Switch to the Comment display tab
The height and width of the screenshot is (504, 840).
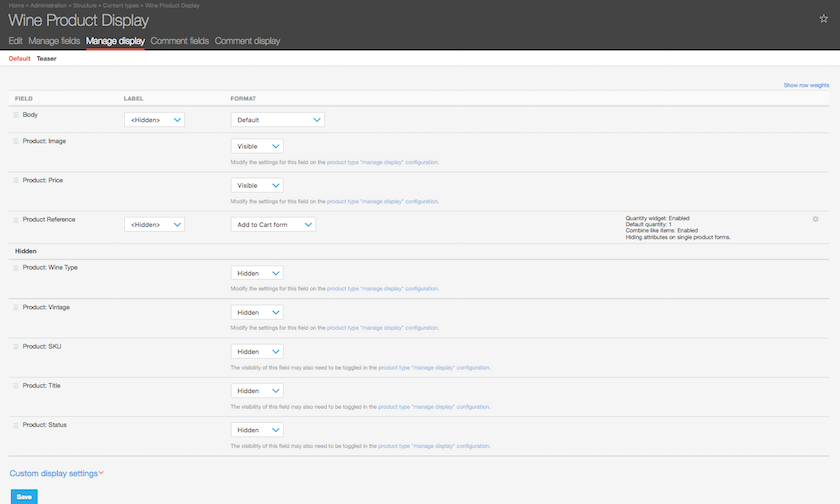coord(247,41)
